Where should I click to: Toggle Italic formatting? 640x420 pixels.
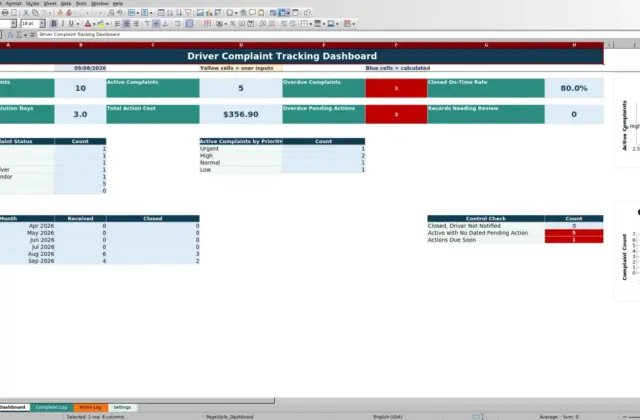[x=62, y=24]
